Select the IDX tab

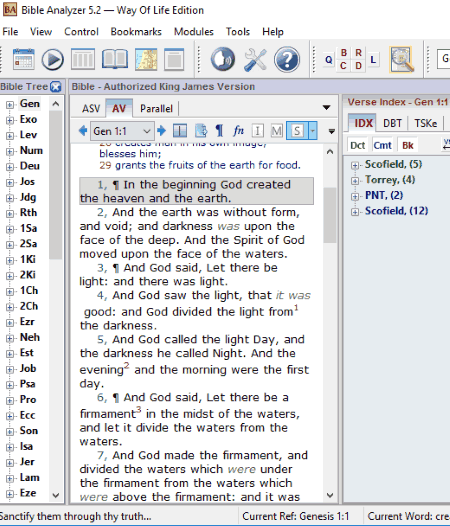(x=363, y=123)
